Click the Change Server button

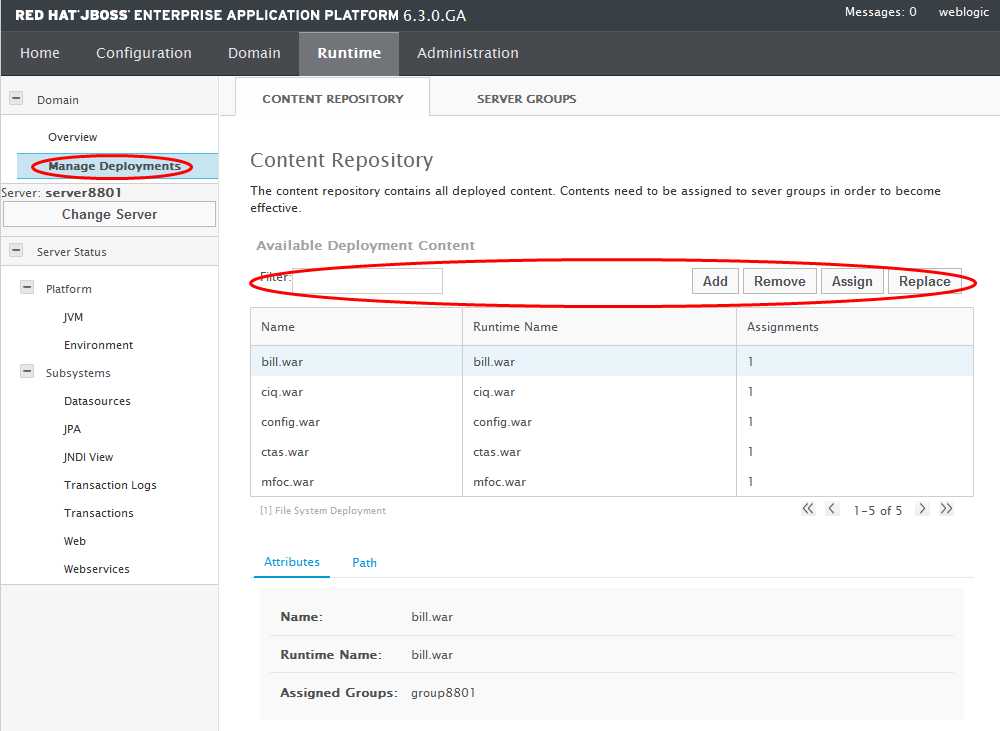coord(110,214)
